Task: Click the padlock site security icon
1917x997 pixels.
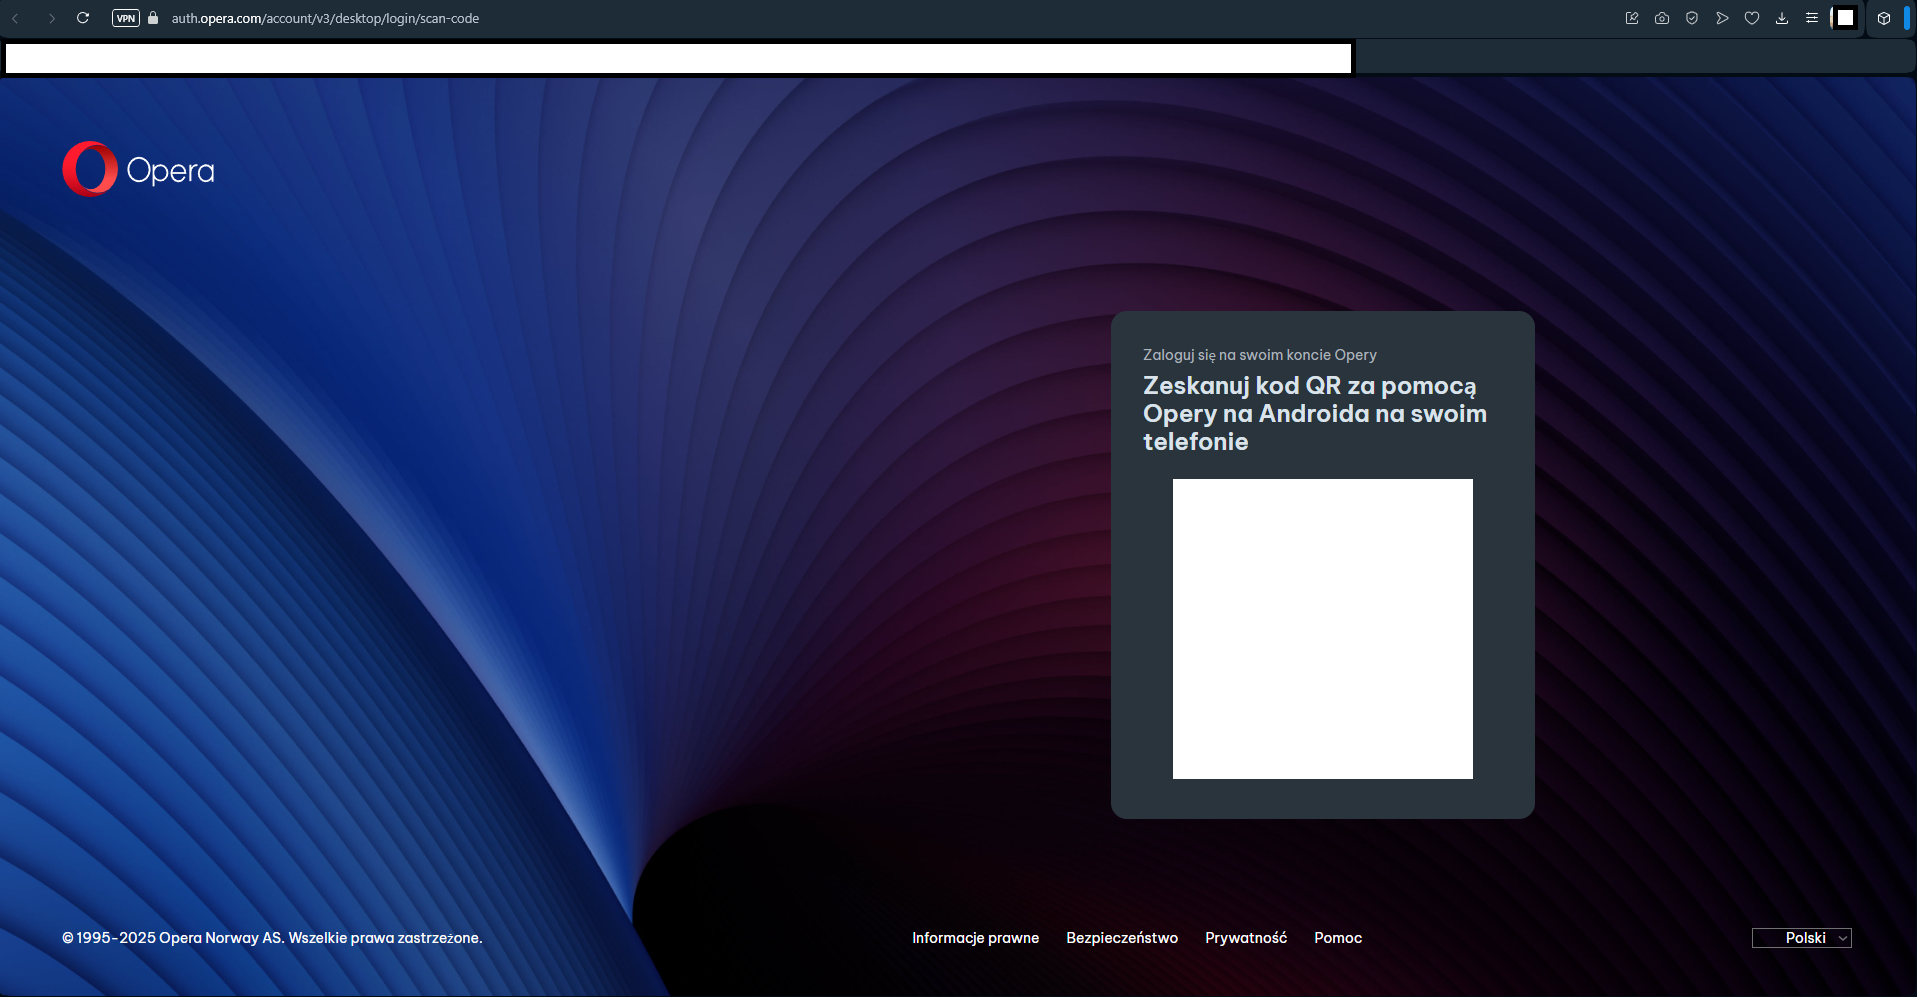Action: pyautogui.click(x=153, y=18)
